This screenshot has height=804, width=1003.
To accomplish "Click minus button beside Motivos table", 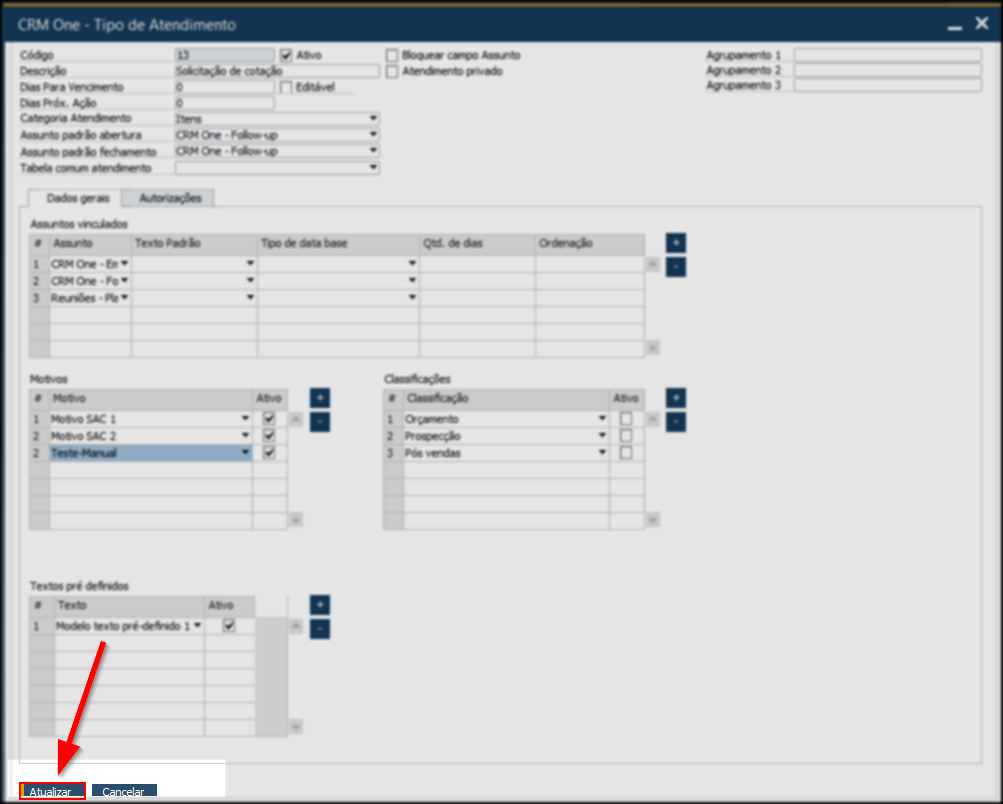I will [319, 422].
